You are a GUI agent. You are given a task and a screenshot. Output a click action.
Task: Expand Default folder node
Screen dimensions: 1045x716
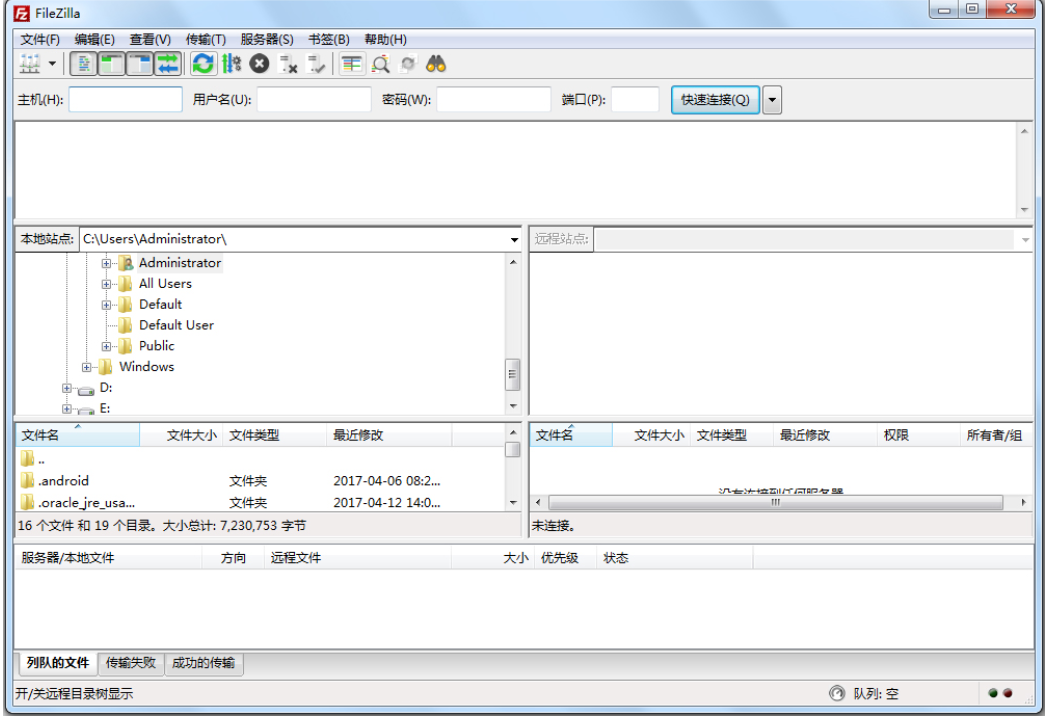click(106, 305)
